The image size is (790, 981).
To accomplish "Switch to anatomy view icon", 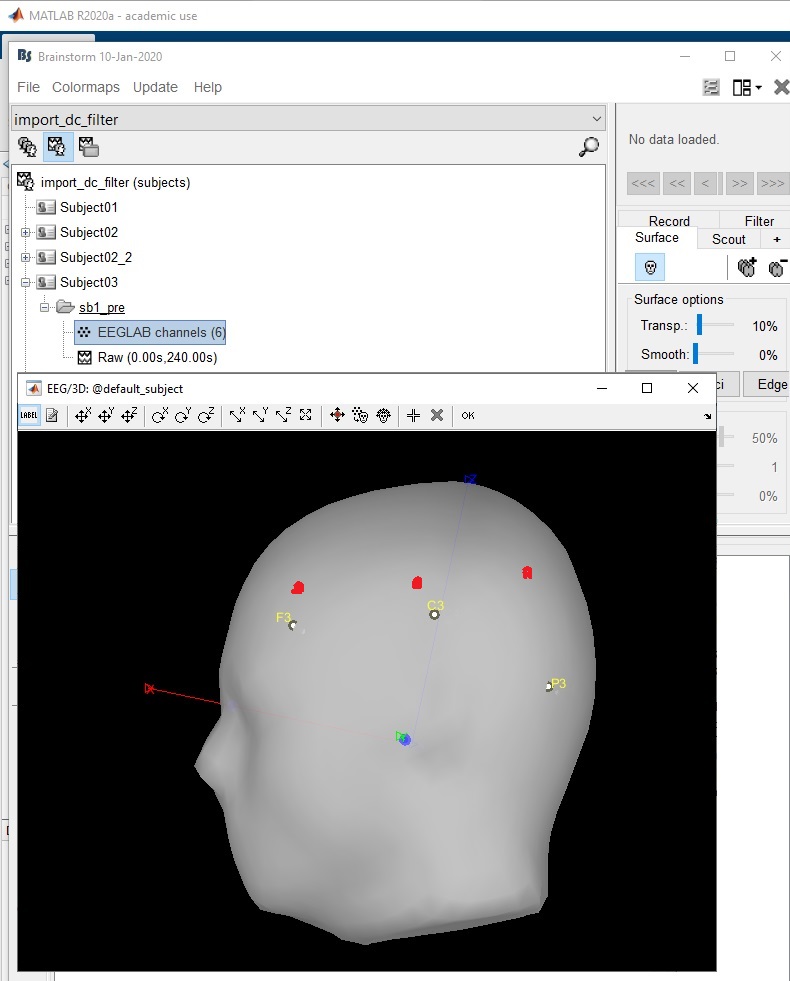I will (27, 147).
